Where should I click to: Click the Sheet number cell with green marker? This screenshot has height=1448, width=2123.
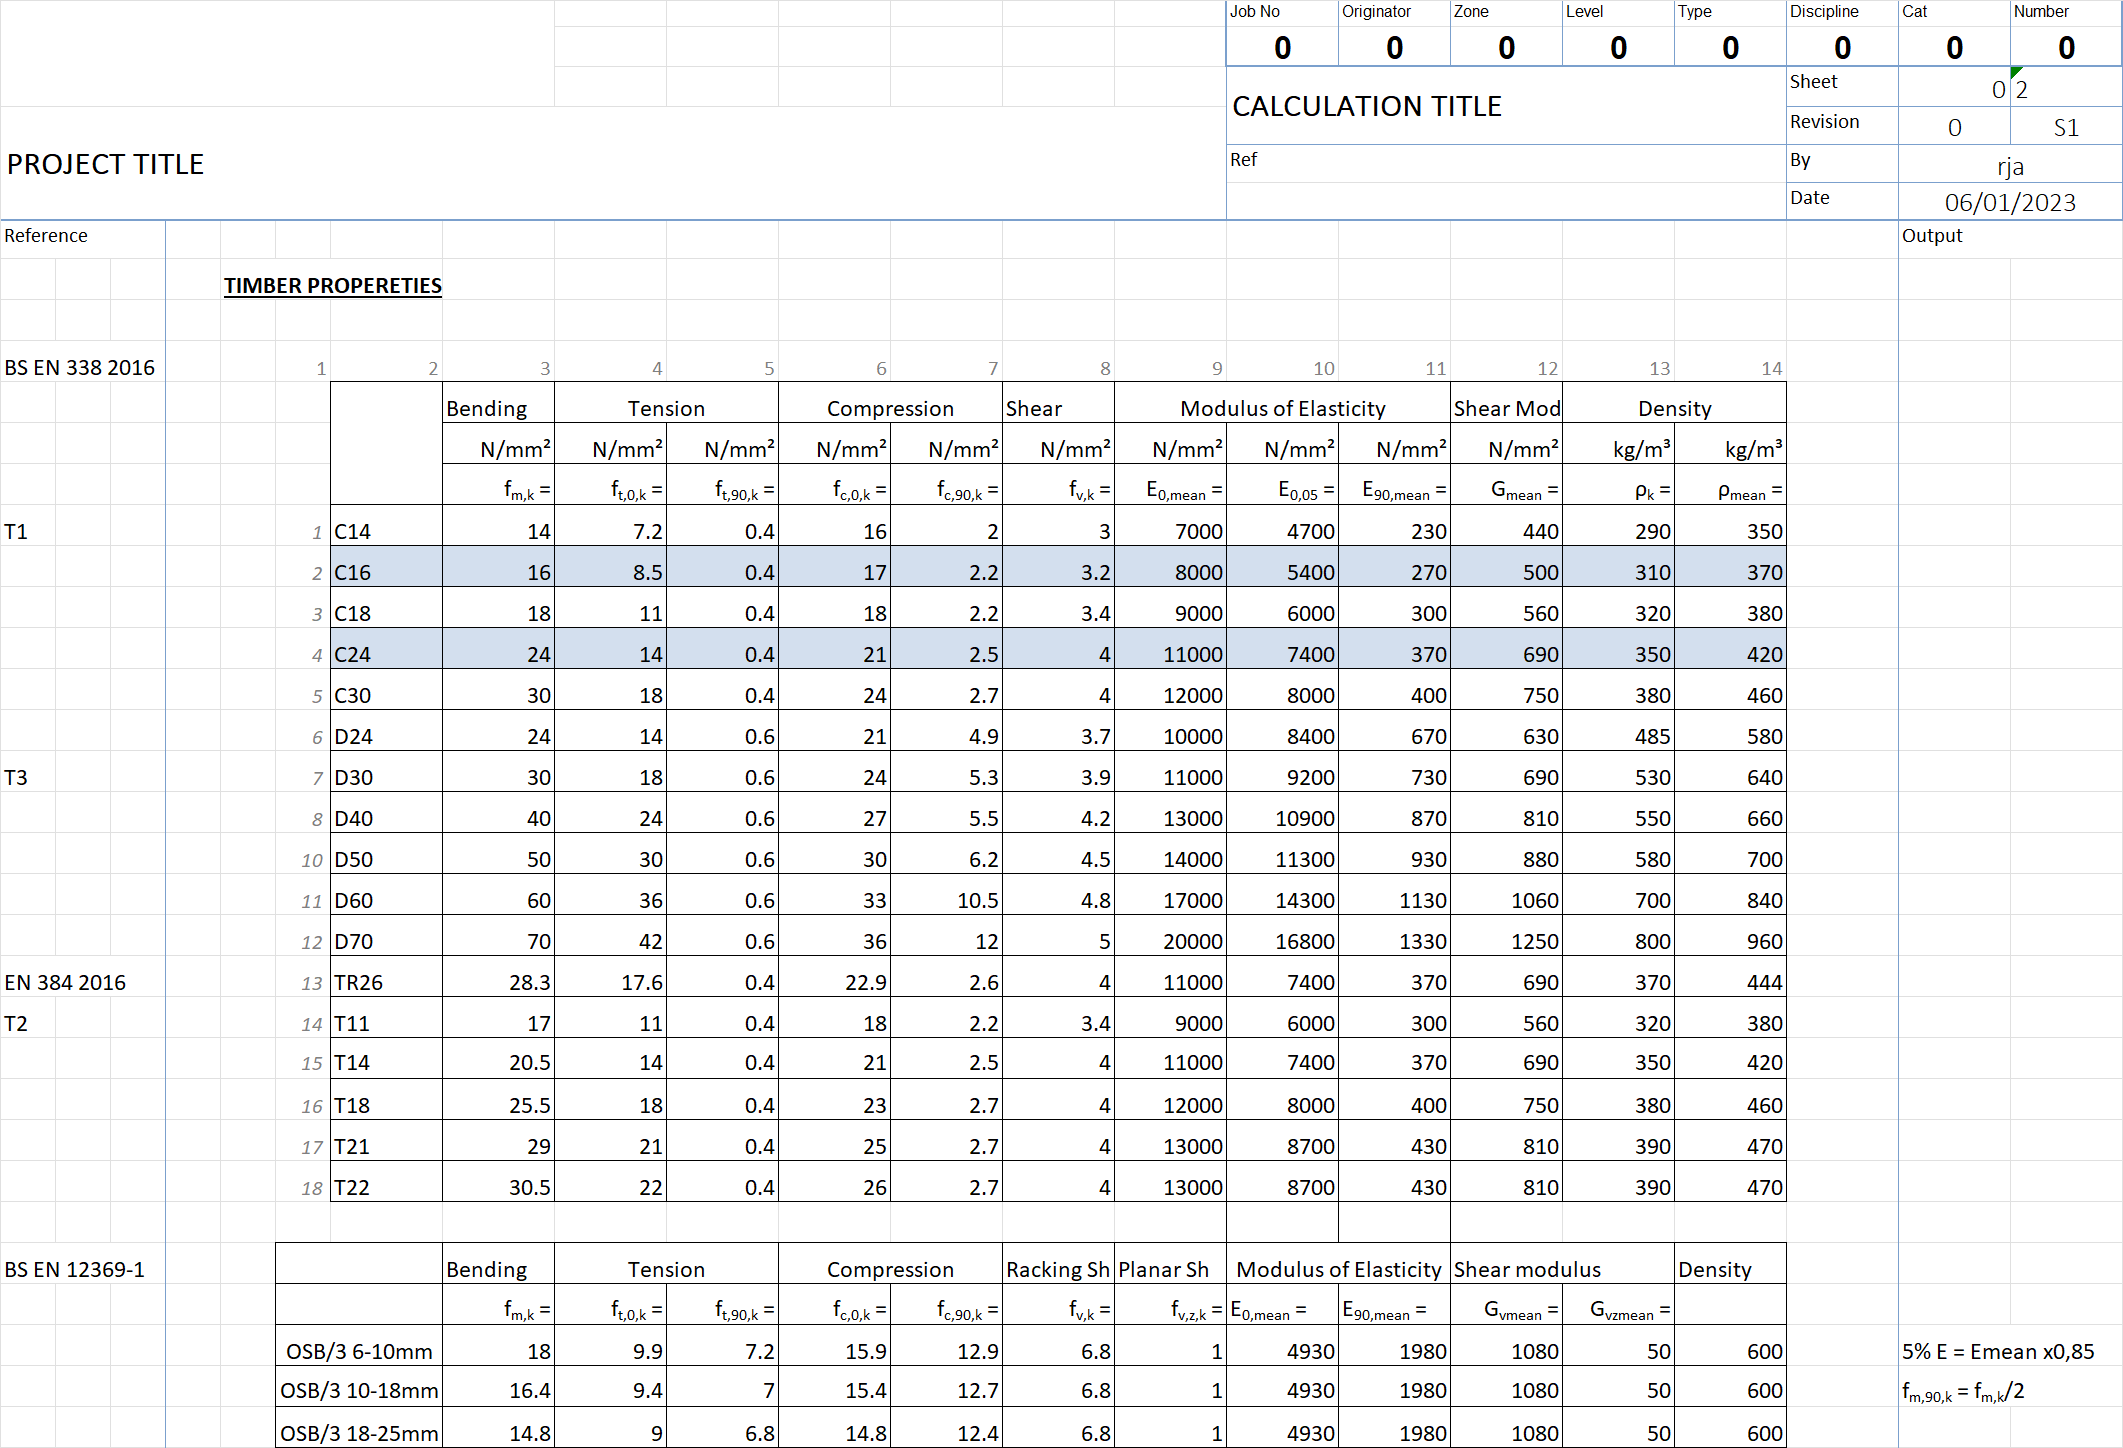pyautogui.click(x=2066, y=88)
